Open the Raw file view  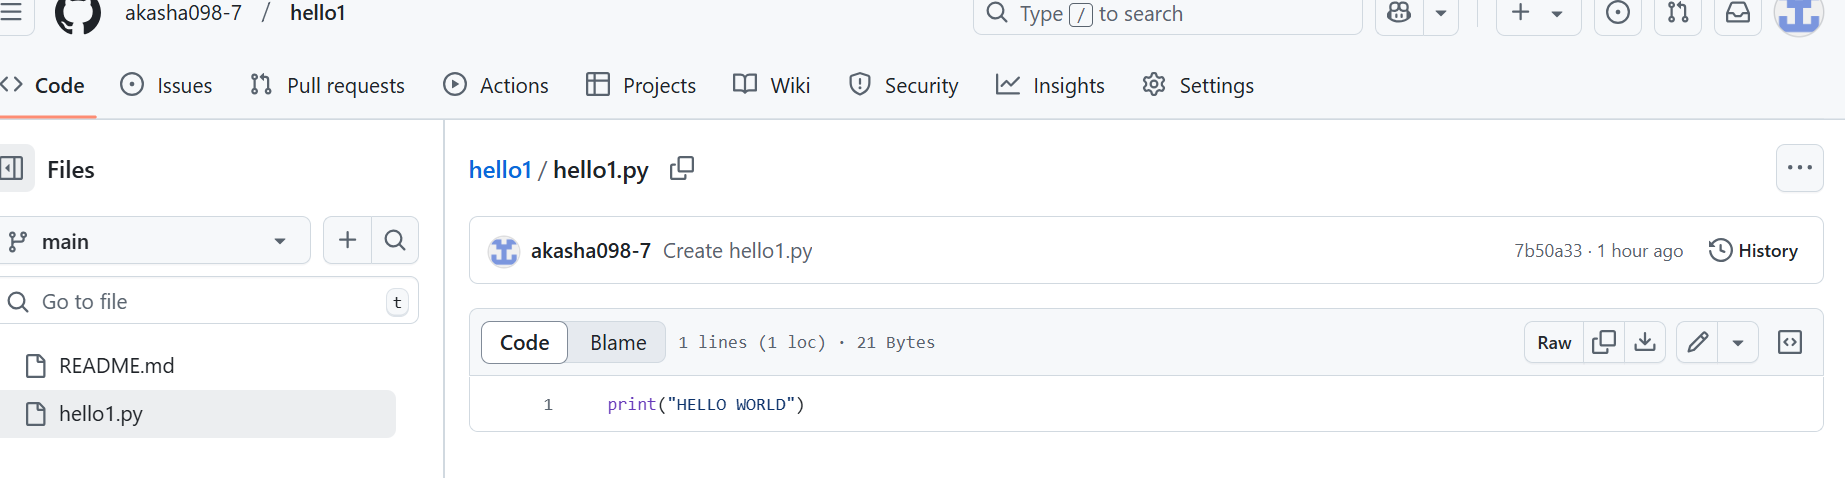(x=1554, y=342)
